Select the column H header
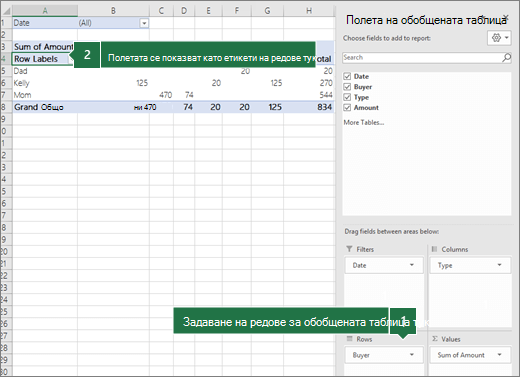Image resolution: width=520 pixels, height=377 pixels. [x=309, y=11]
